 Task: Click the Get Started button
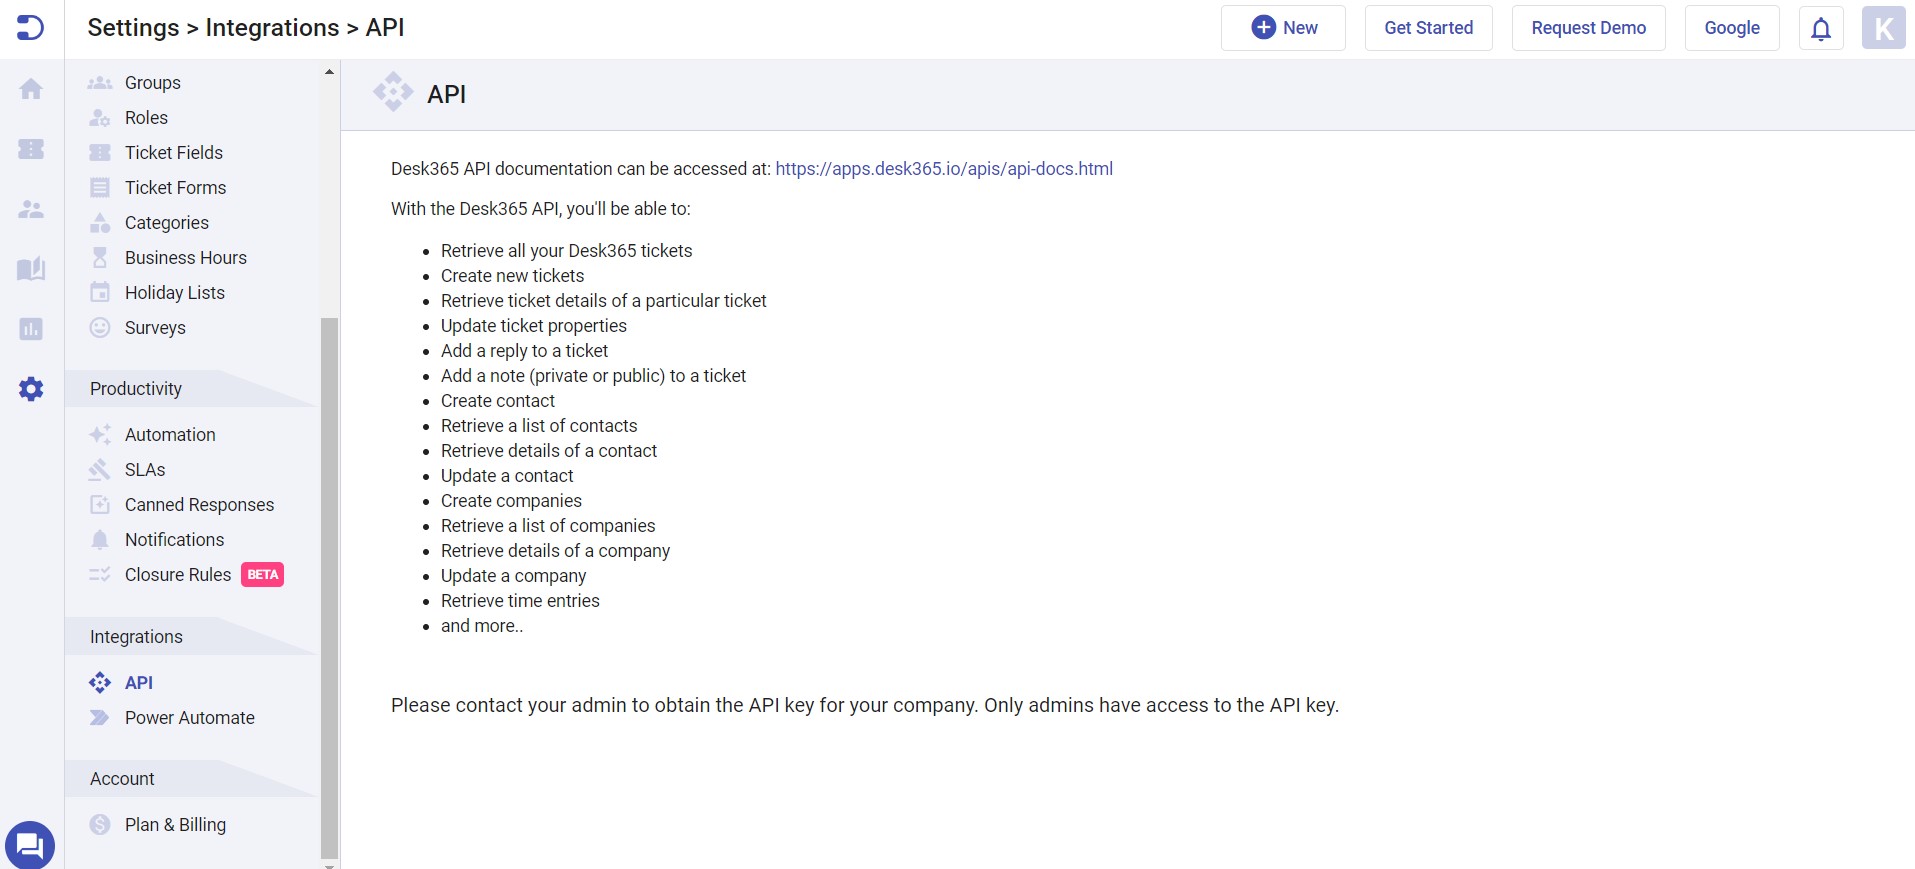[x=1428, y=28]
